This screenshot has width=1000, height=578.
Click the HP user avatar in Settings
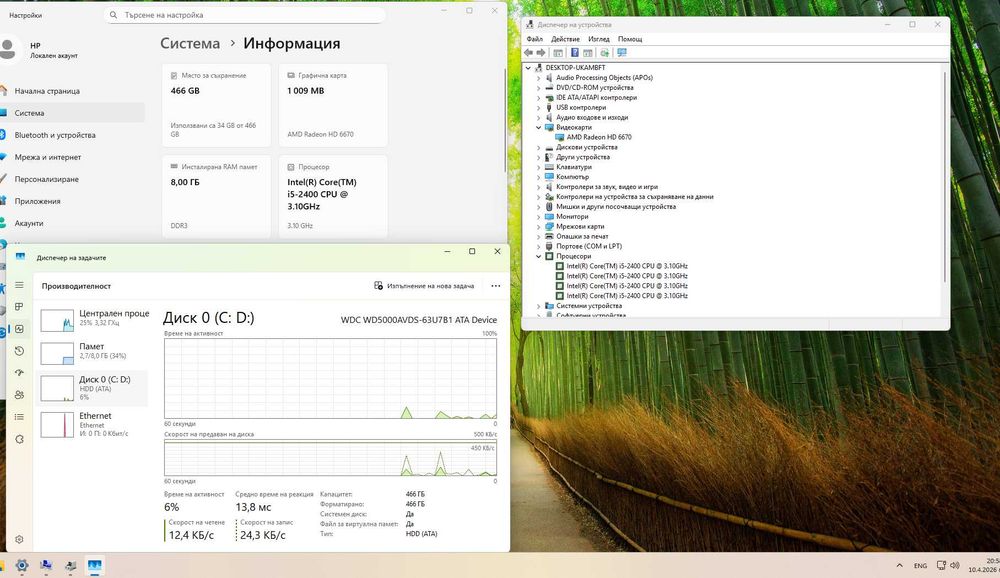pyautogui.click(x=7, y=49)
